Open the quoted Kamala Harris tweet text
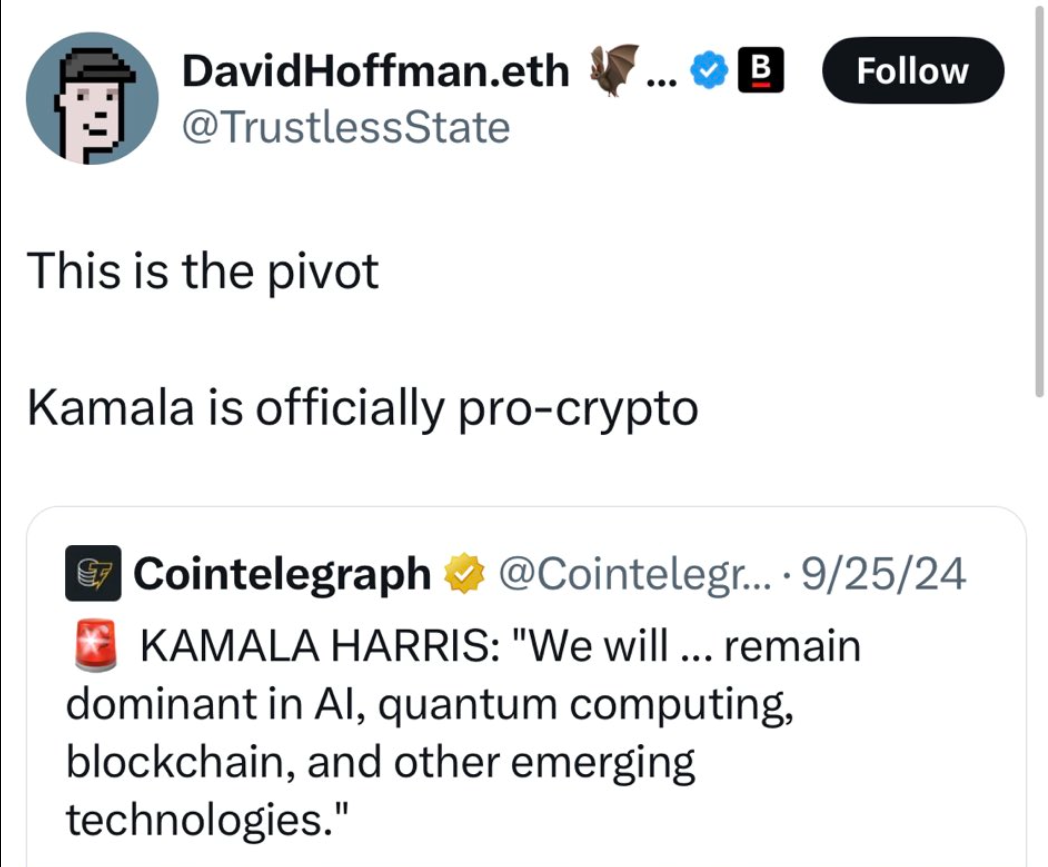Image resolution: width=1048 pixels, height=867 pixels. click(x=463, y=732)
